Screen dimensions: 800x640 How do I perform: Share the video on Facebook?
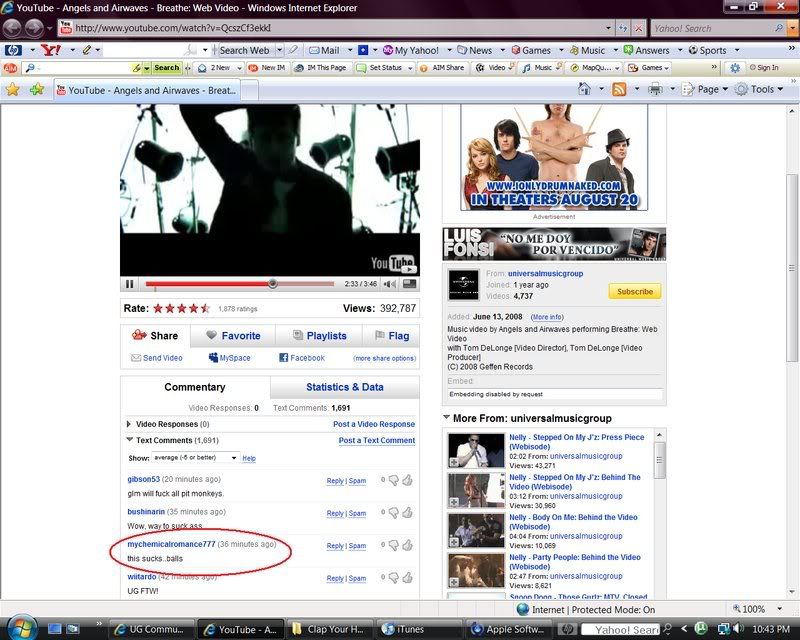(302, 358)
